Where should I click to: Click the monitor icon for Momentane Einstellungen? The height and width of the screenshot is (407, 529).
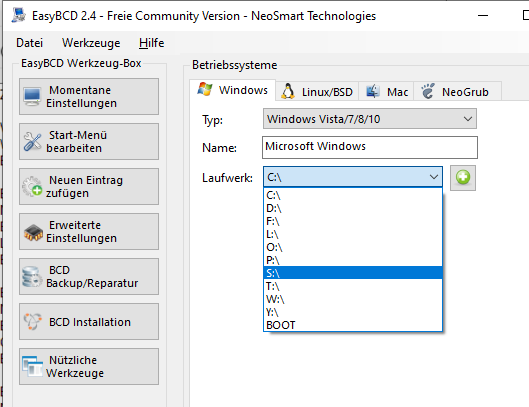(x=32, y=97)
